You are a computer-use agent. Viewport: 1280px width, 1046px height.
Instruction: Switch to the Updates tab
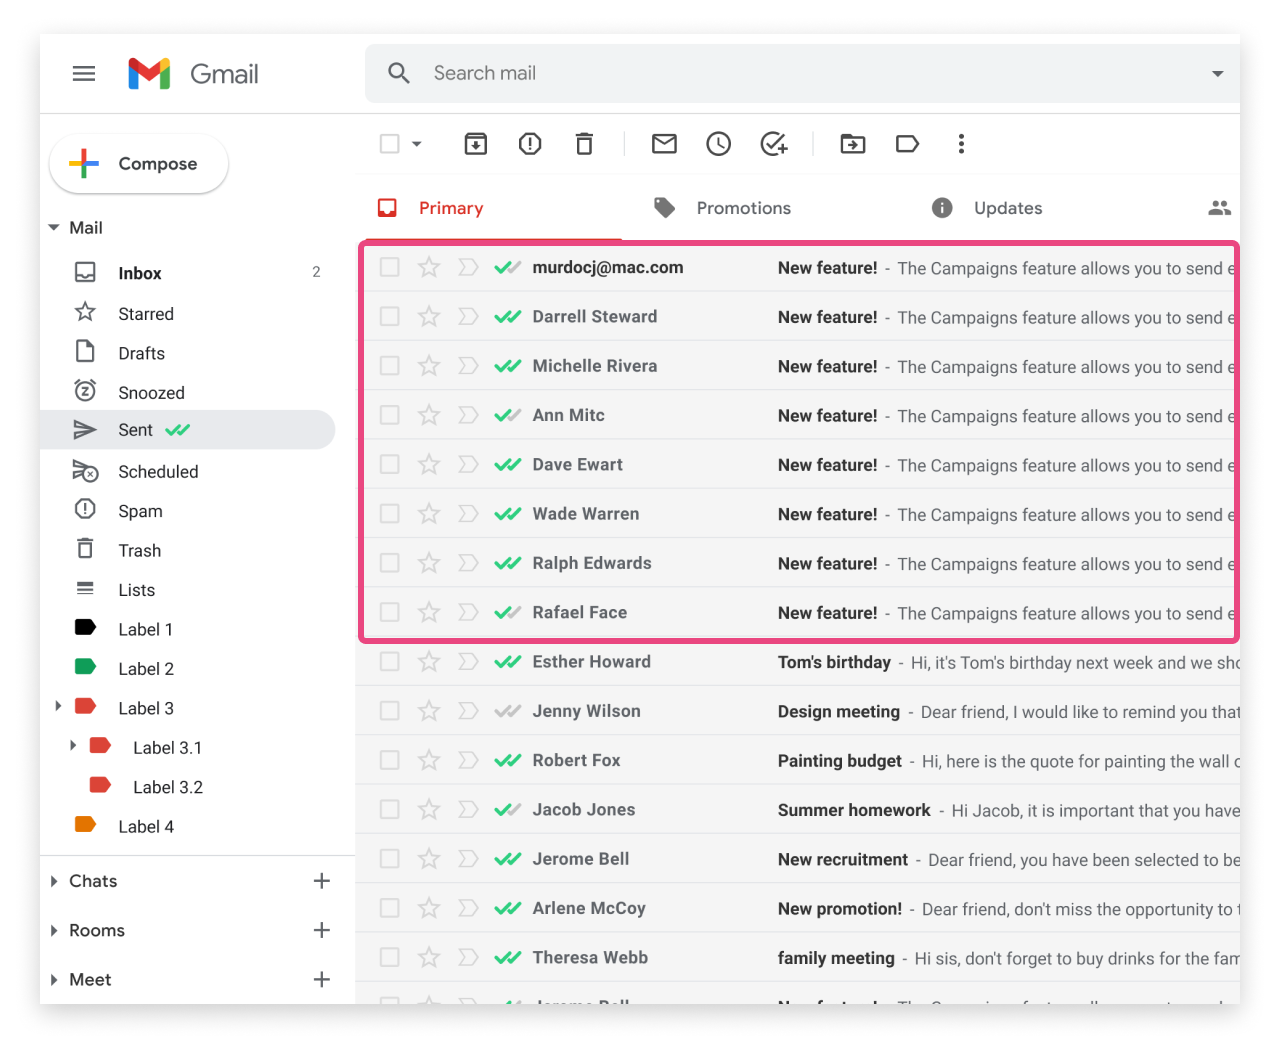click(x=1007, y=208)
